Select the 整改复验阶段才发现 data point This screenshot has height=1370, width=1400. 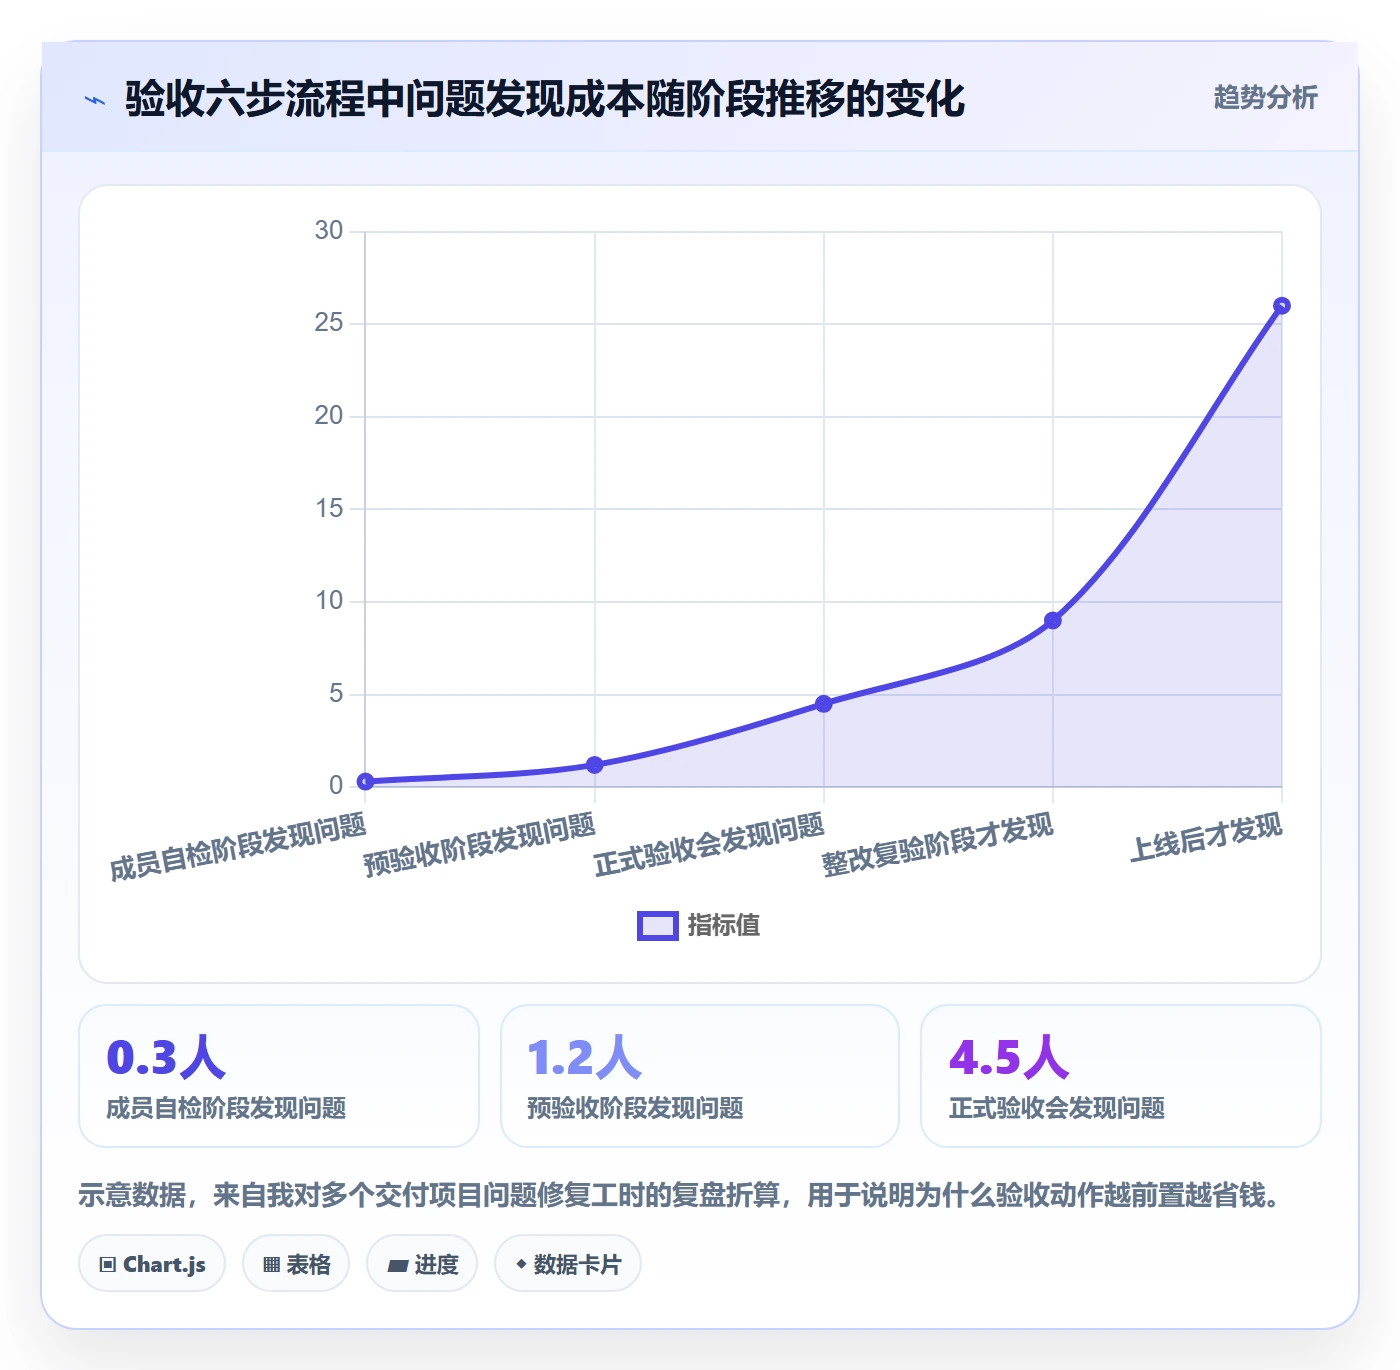tap(1053, 621)
